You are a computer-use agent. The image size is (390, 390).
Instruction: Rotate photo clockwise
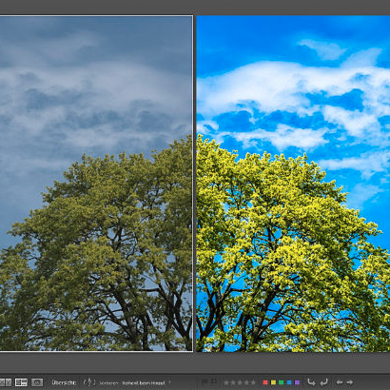click(x=324, y=382)
